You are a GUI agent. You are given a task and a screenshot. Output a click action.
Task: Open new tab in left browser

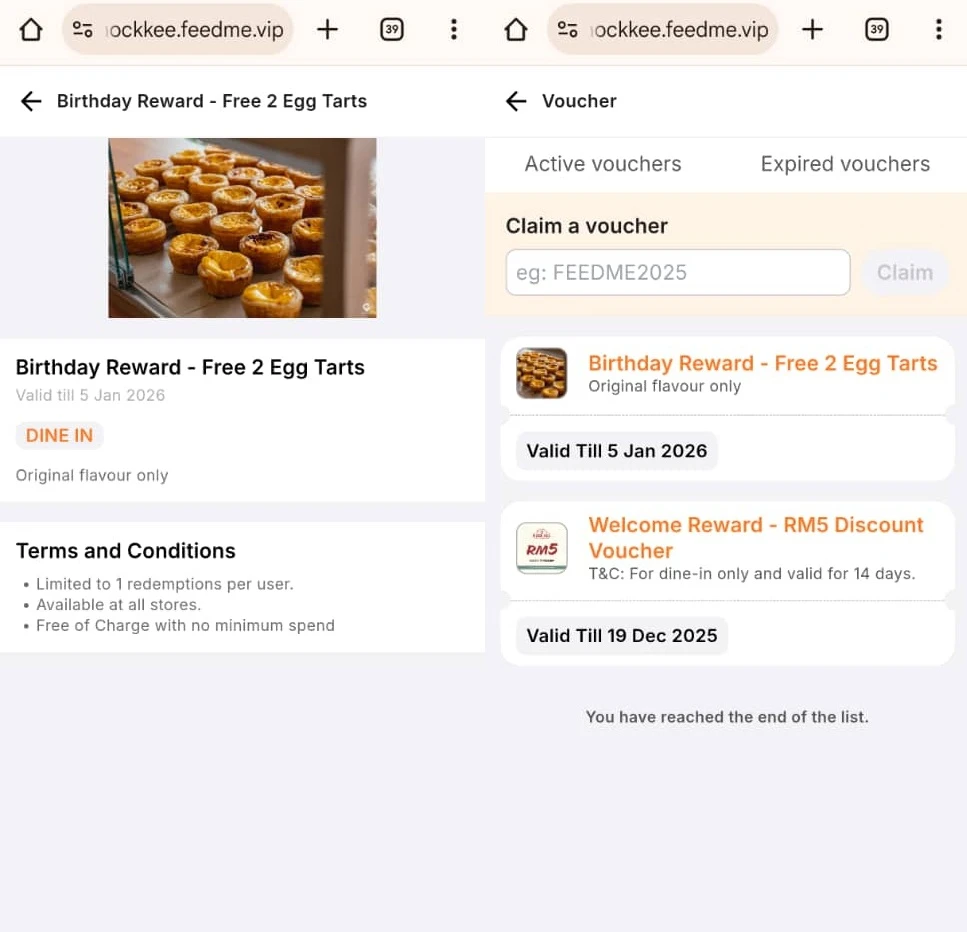click(x=327, y=30)
